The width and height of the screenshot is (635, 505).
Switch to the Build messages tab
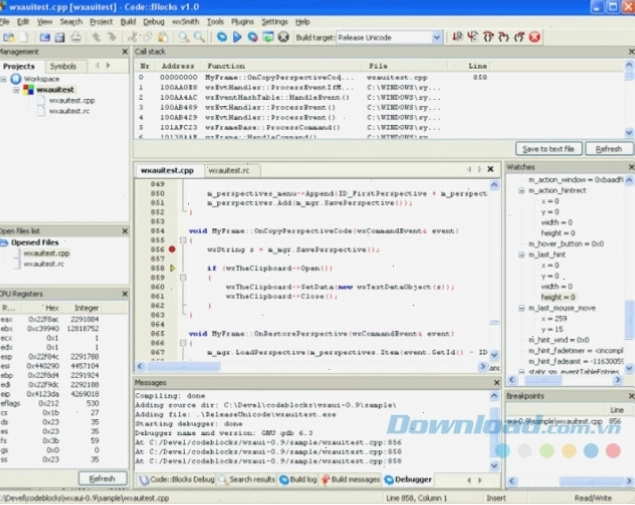point(351,479)
